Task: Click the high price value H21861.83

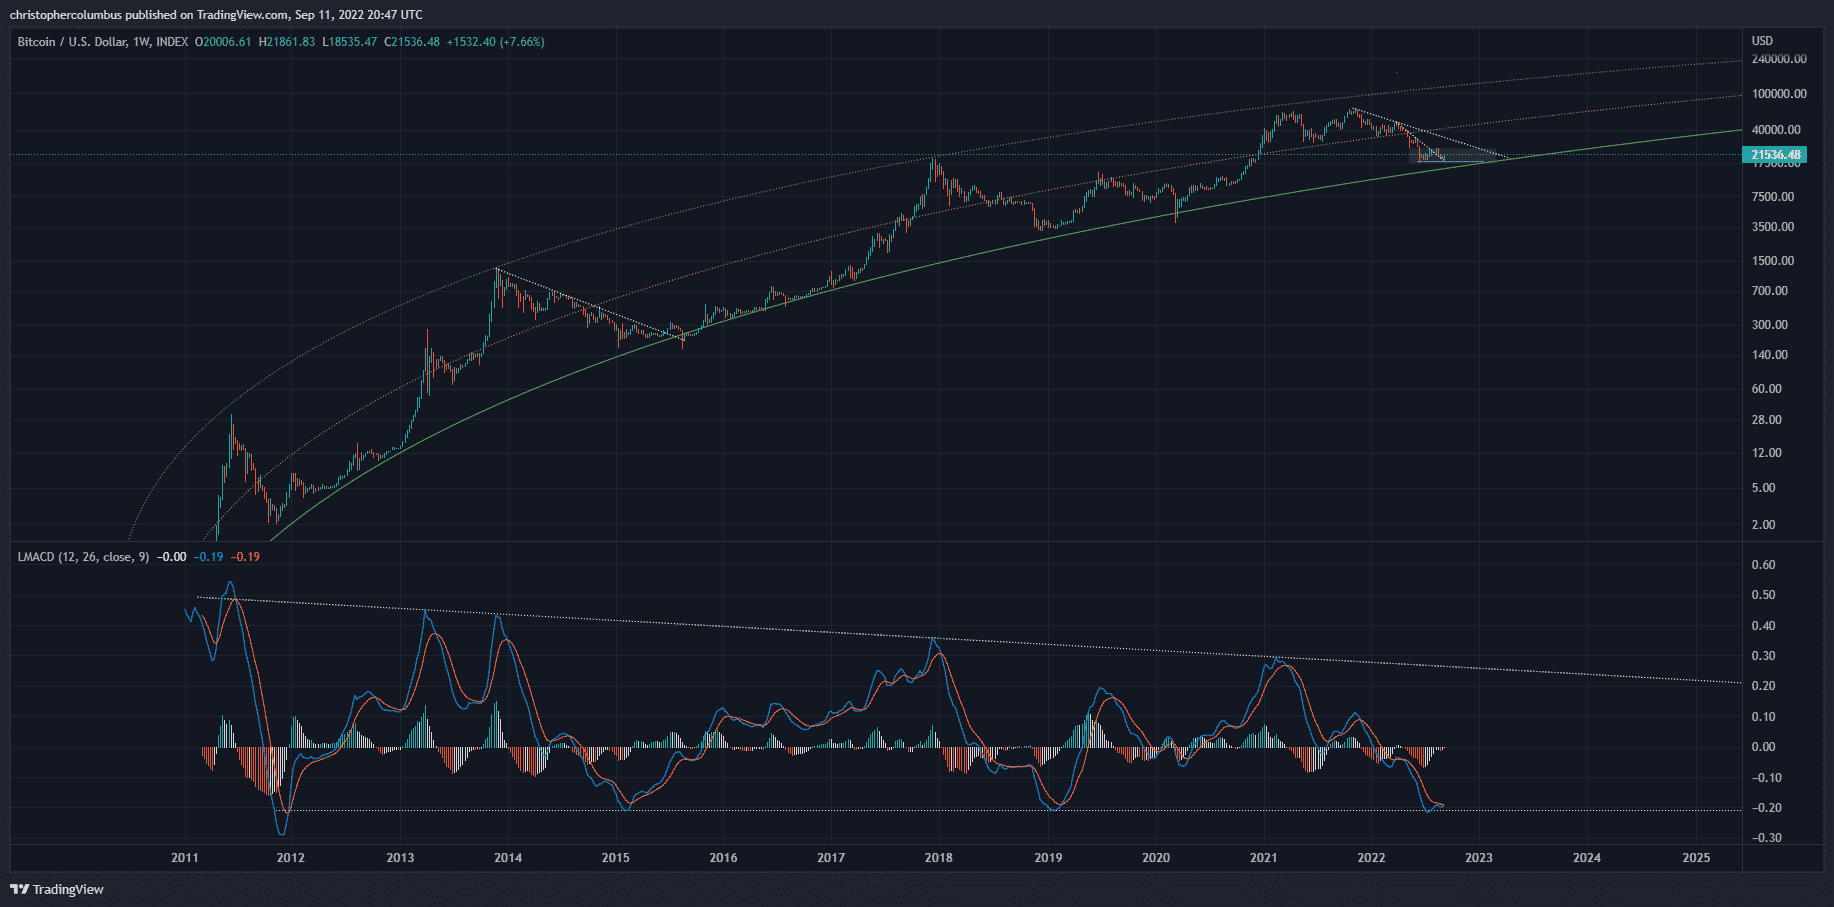Action: tap(287, 42)
